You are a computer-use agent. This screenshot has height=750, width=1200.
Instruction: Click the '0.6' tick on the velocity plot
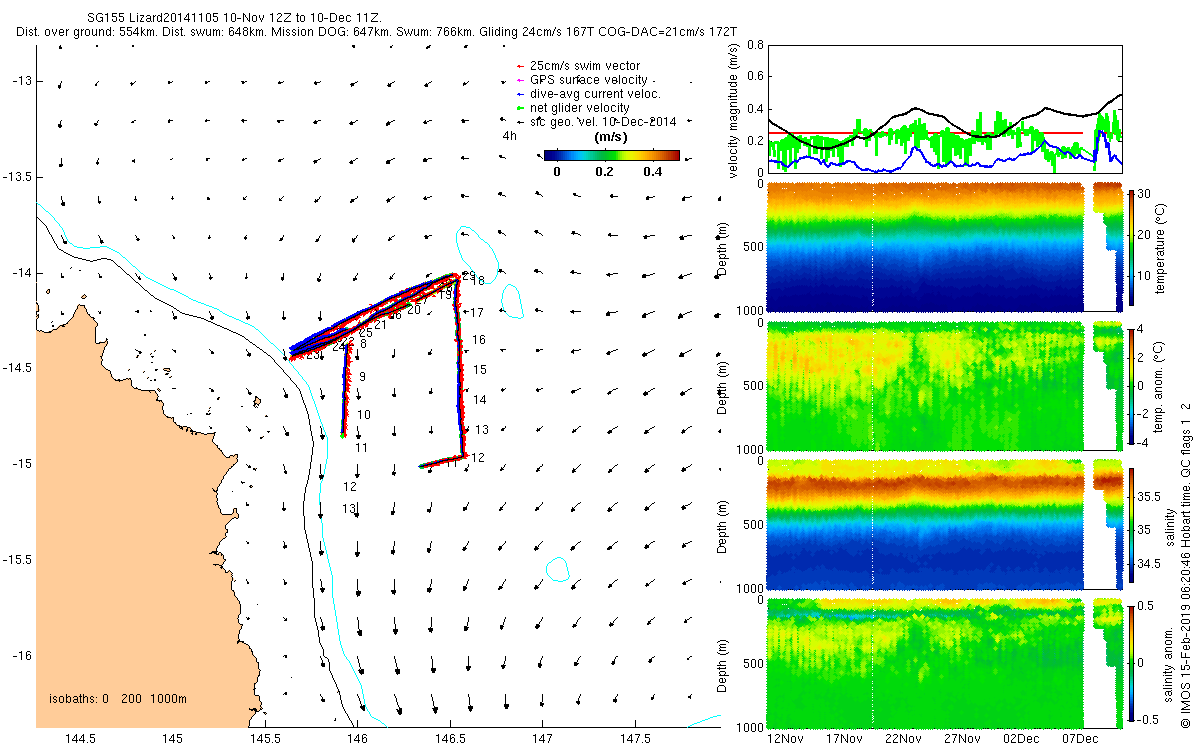coord(755,77)
